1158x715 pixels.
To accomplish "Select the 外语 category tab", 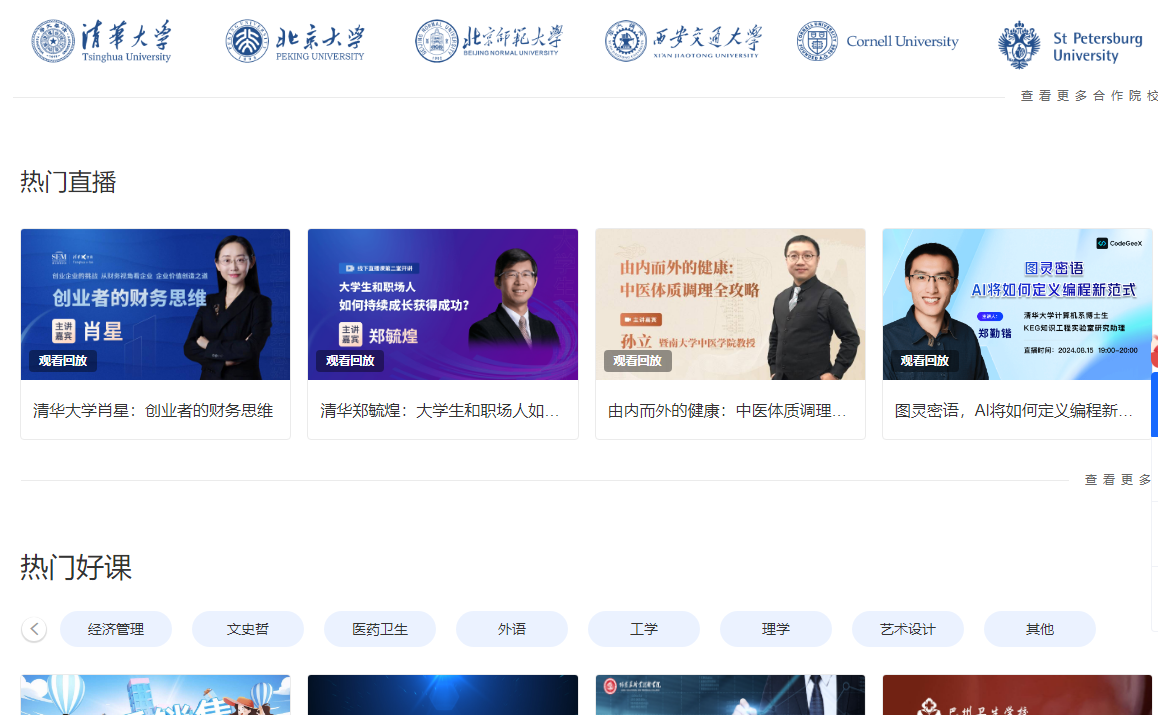I will pos(512,629).
